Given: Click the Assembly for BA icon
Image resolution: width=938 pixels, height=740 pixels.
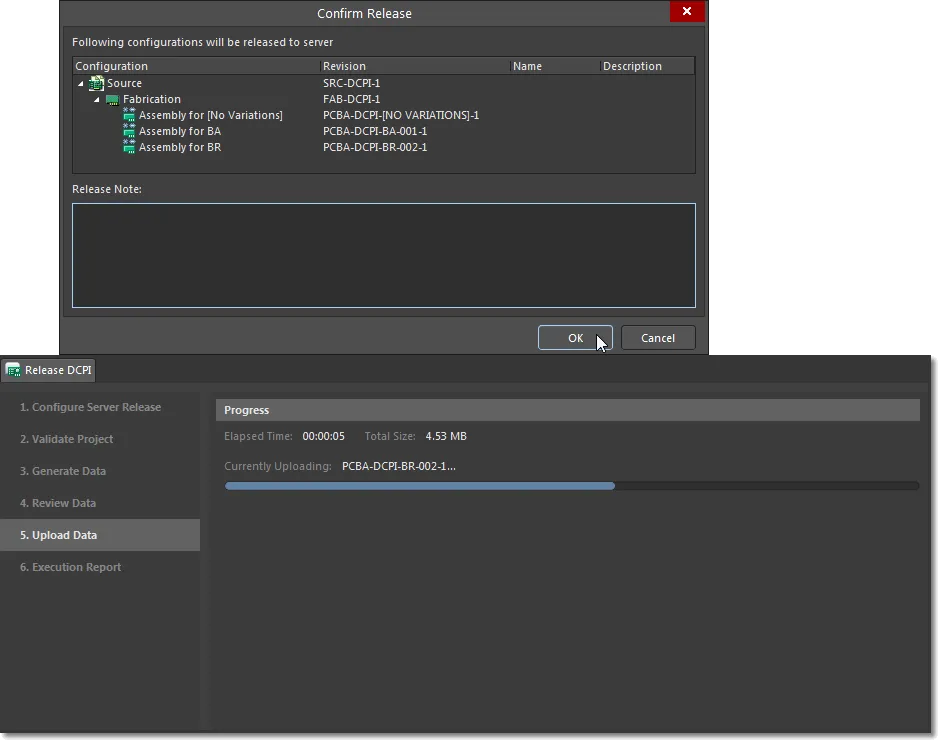Looking at the screenshot, I should [x=129, y=131].
